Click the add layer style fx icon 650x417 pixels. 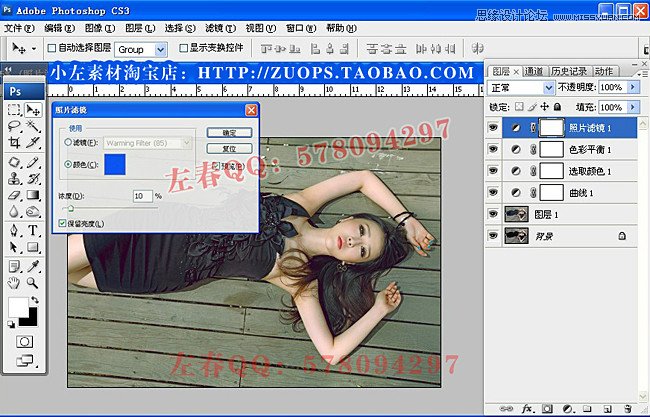pyautogui.click(x=523, y=409)
